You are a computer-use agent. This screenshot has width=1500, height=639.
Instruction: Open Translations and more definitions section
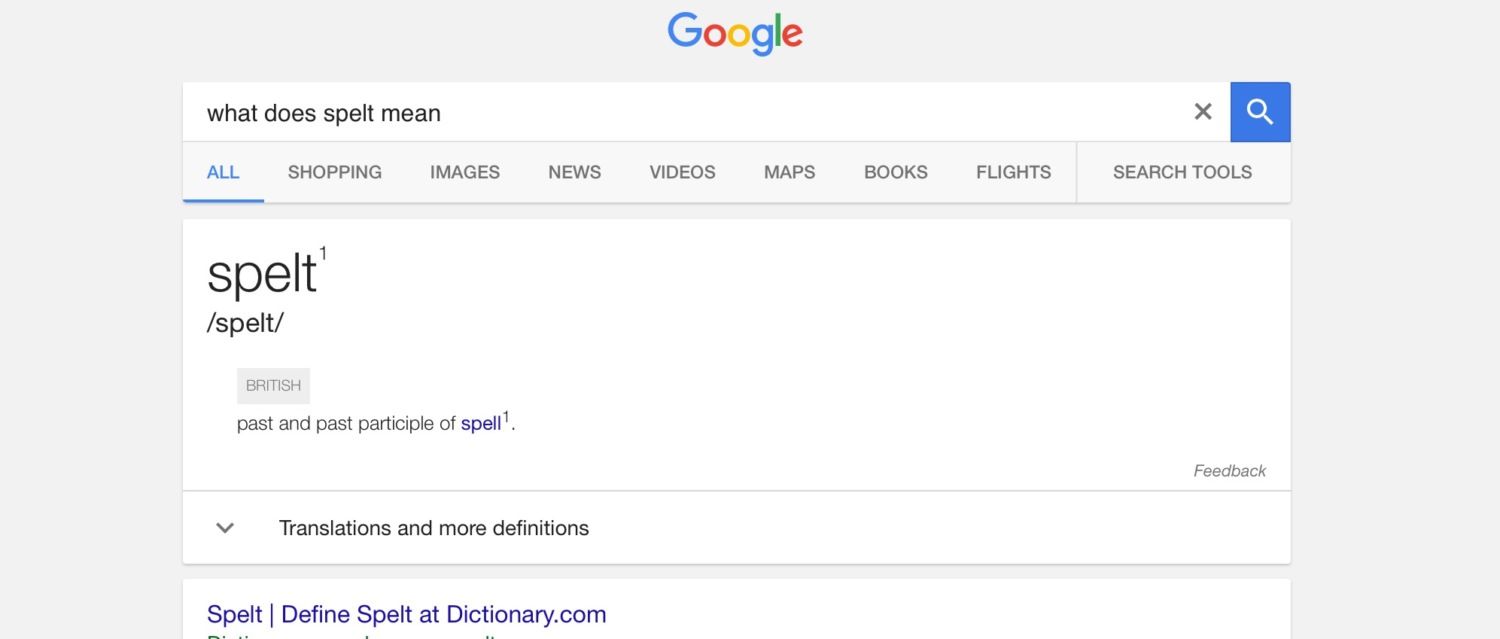click(x=434, y=528)
